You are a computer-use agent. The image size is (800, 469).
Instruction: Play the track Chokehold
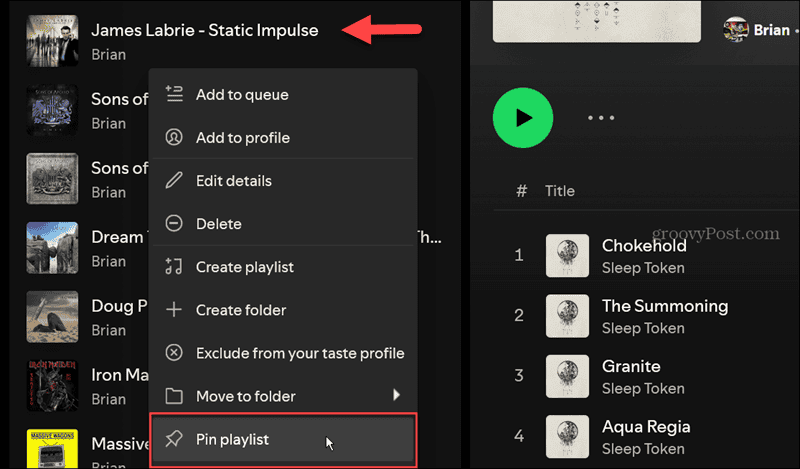pyautogui.click(x=644, y=245)
